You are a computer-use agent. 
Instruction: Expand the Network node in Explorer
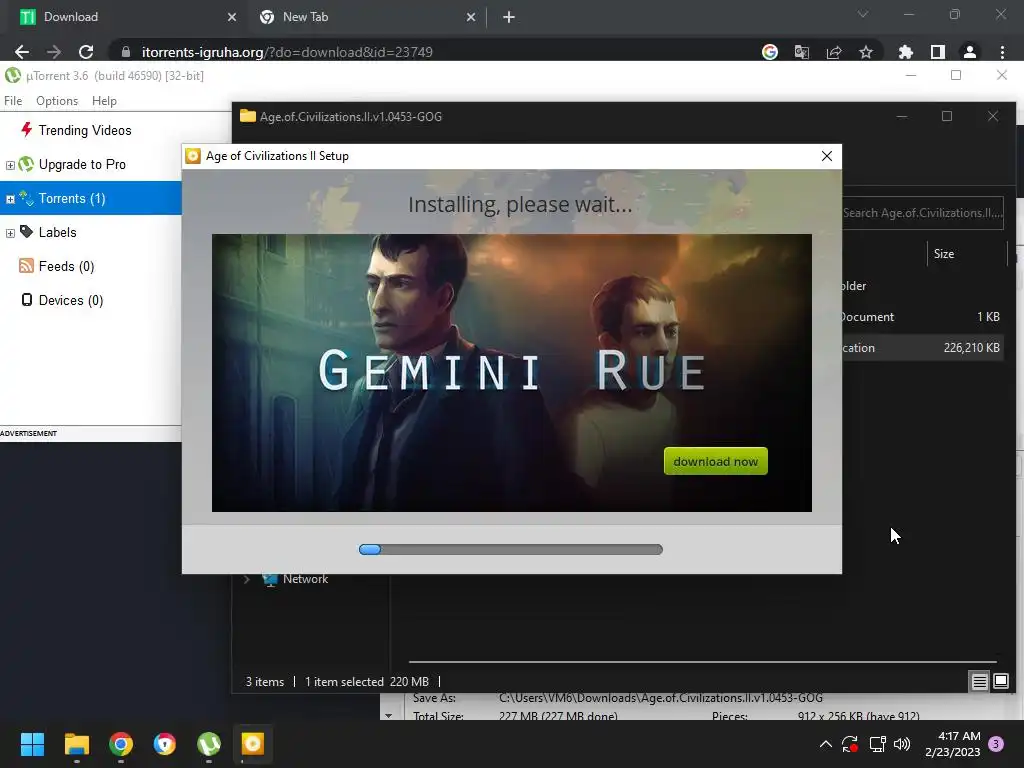(x=246, y=579)
